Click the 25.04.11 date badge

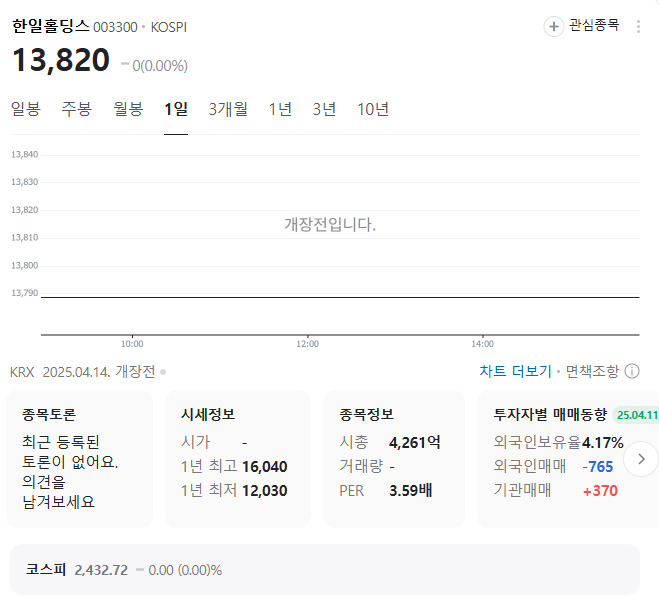click(635, 415)
